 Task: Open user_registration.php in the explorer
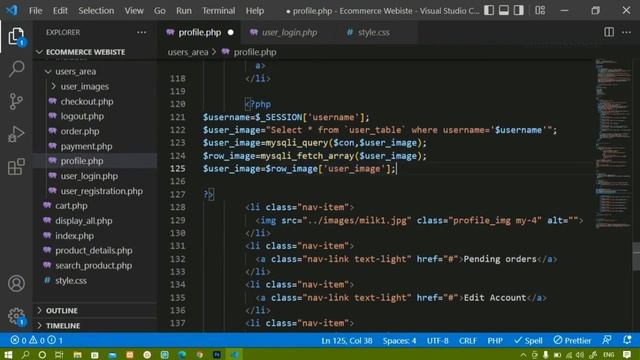point(102,191)
